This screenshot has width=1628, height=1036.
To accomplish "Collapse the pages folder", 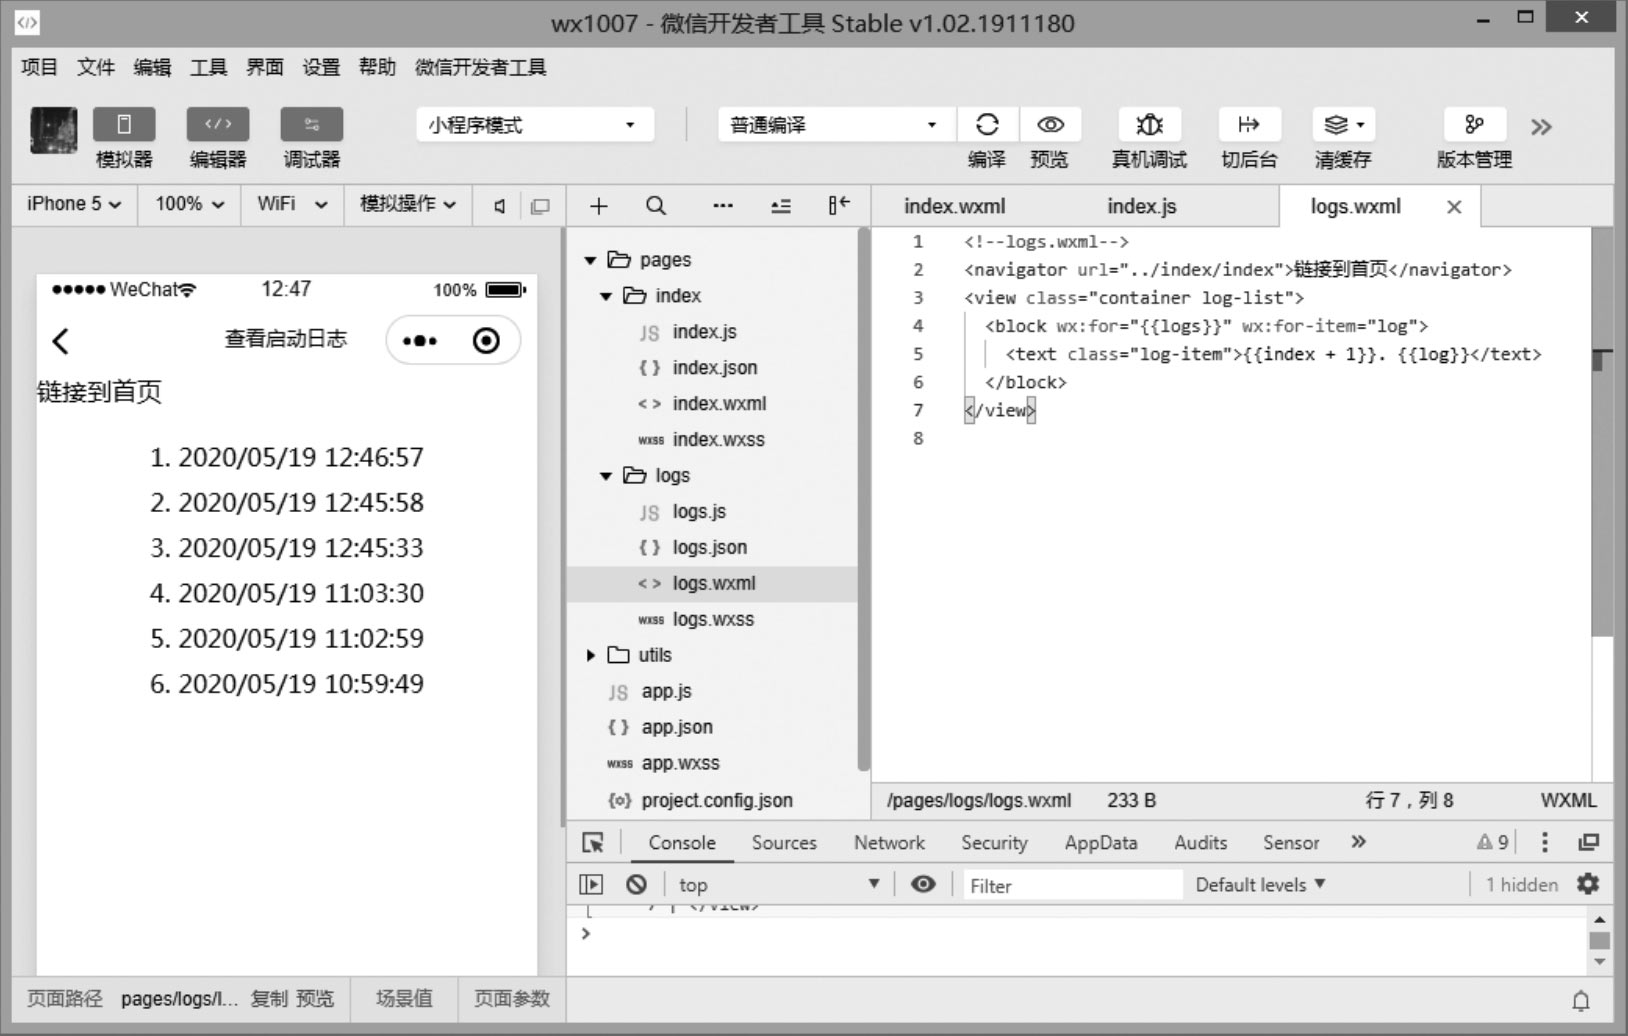I will [x=590, y=260].
